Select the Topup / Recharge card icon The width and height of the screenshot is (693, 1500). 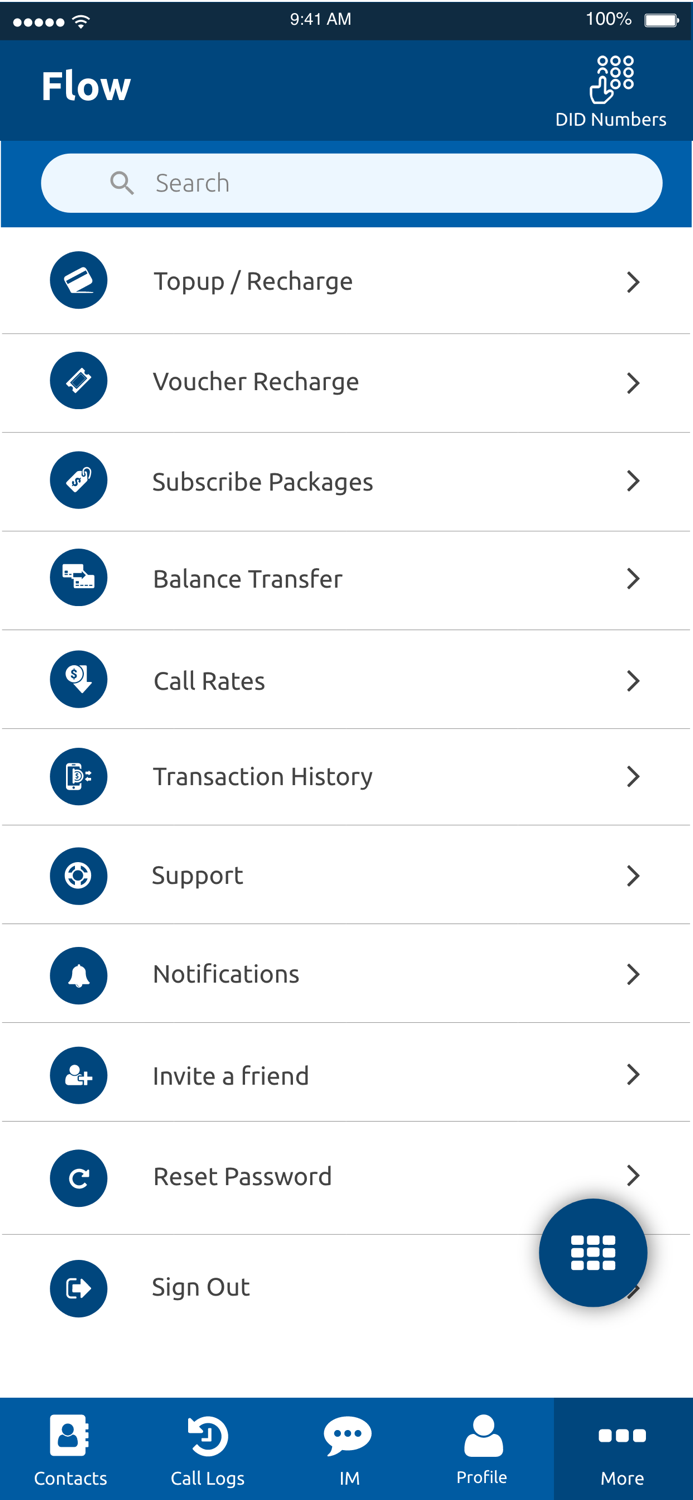point(78,281)
